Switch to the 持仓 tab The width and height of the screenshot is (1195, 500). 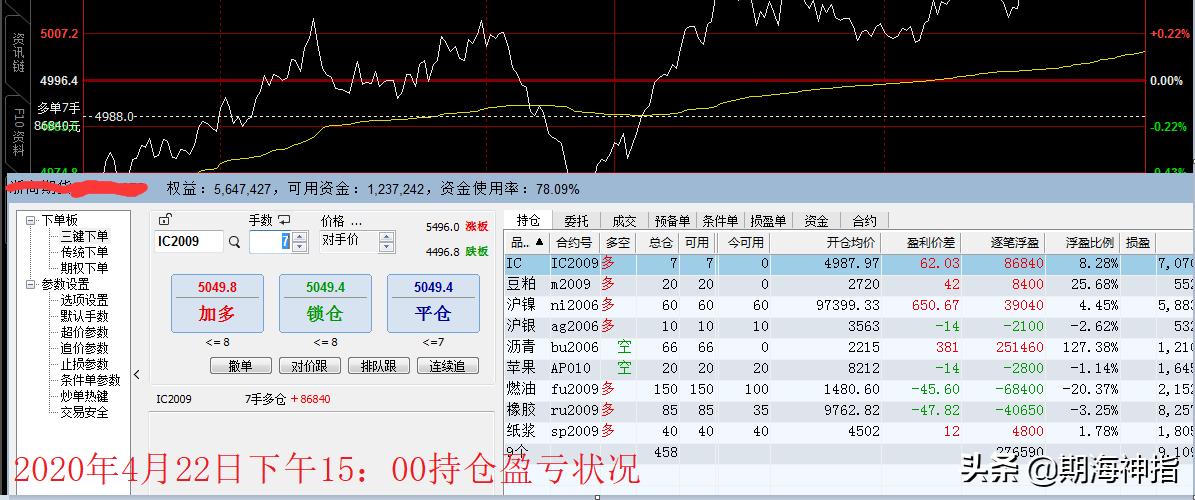[527, 221]
